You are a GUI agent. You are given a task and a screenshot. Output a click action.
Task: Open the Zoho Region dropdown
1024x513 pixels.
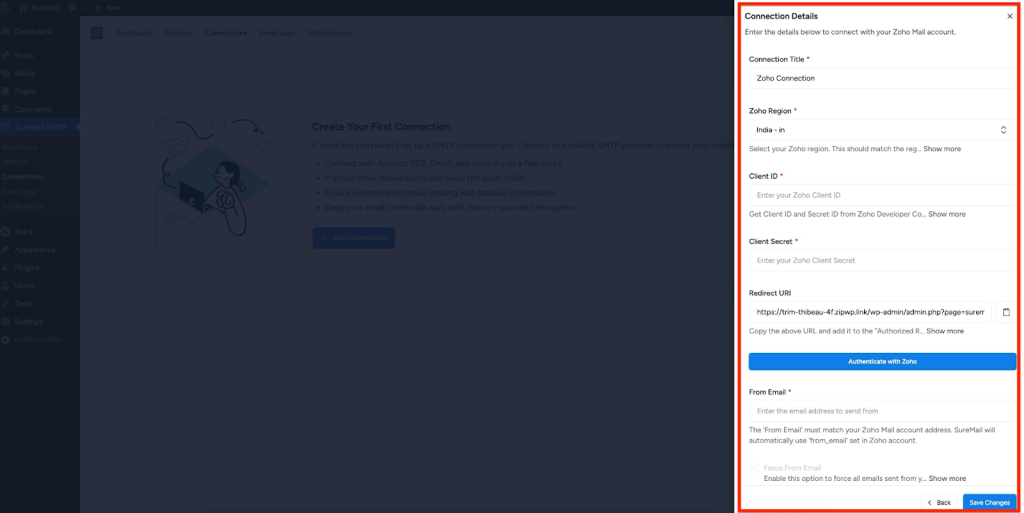pyautogui.click(x=882, y=130)
